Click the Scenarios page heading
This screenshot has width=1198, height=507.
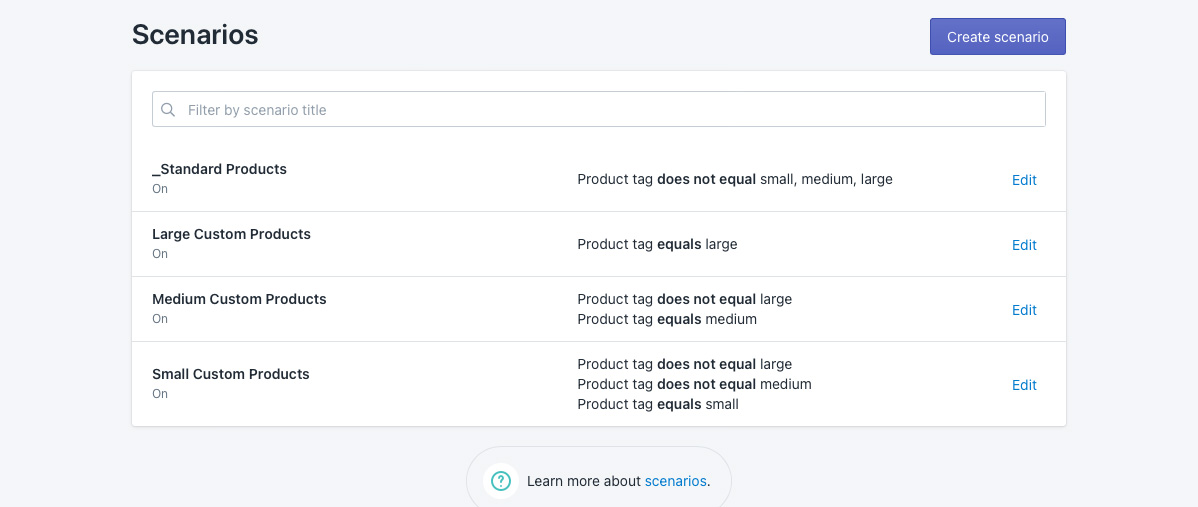195,35
